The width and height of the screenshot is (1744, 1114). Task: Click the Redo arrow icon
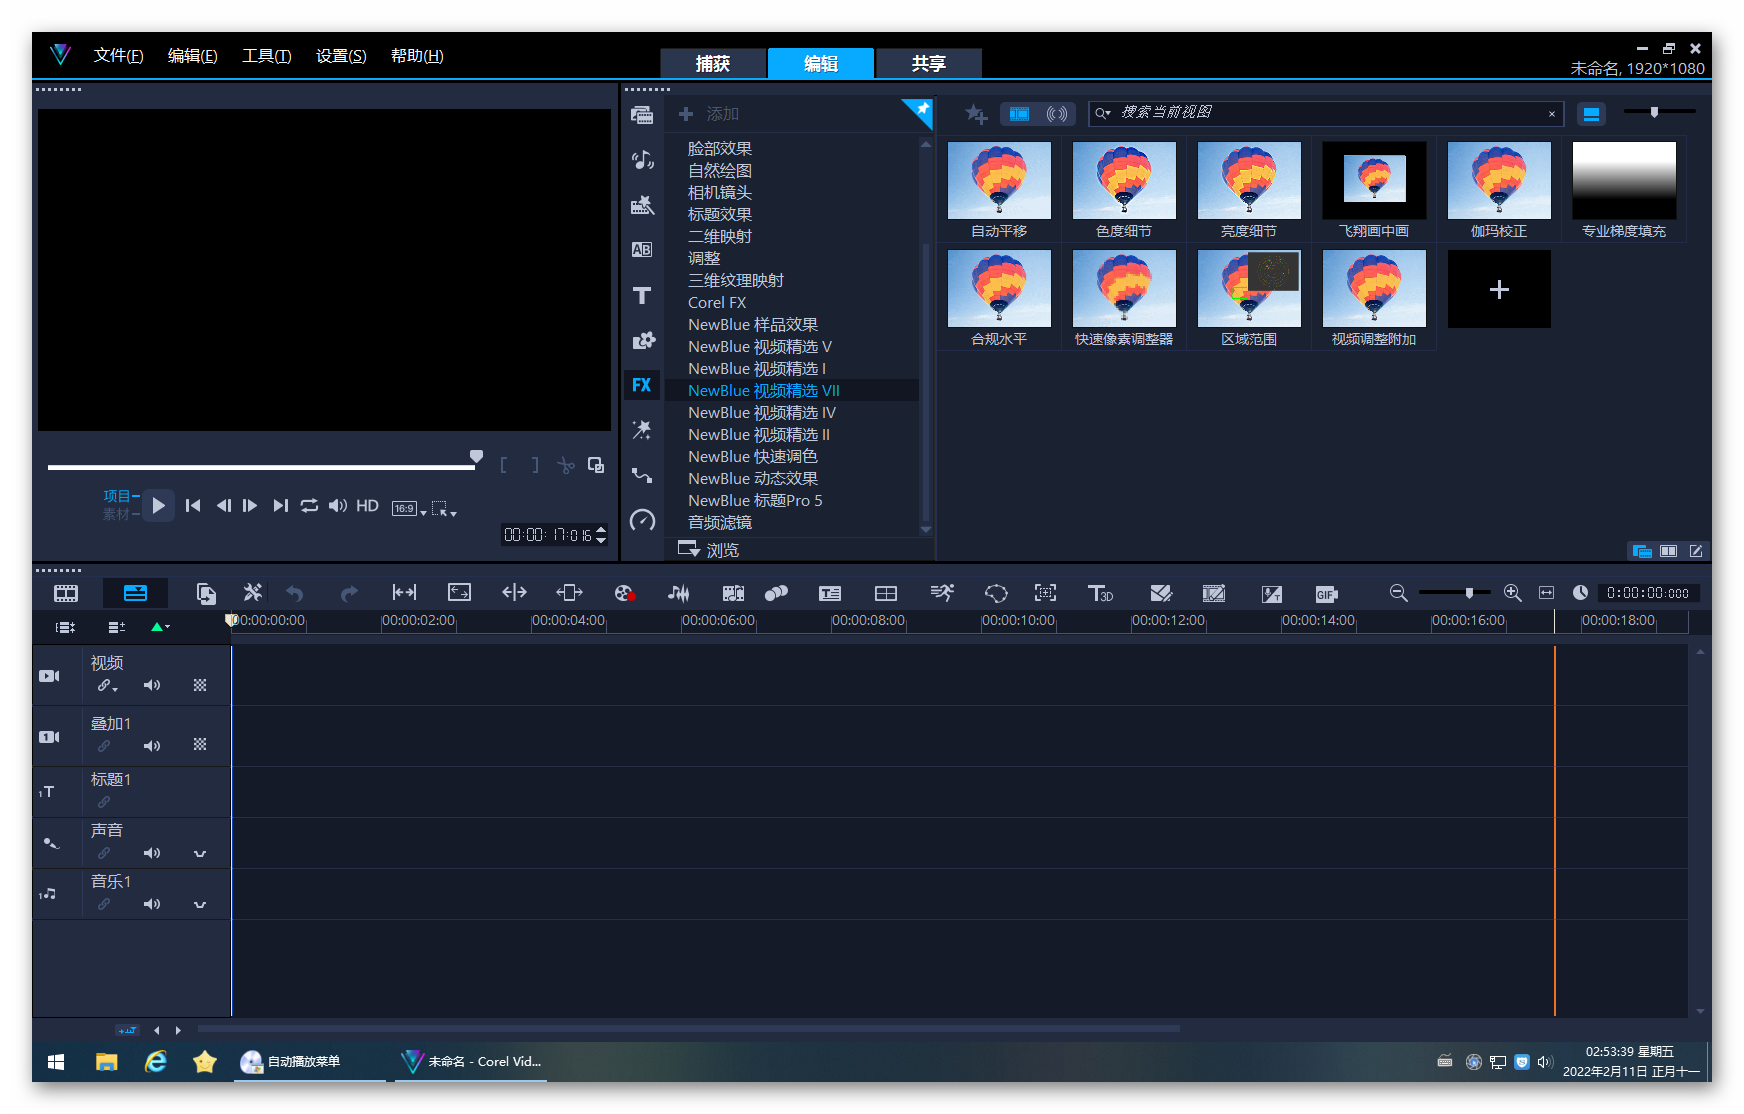[x=348, y=594]
